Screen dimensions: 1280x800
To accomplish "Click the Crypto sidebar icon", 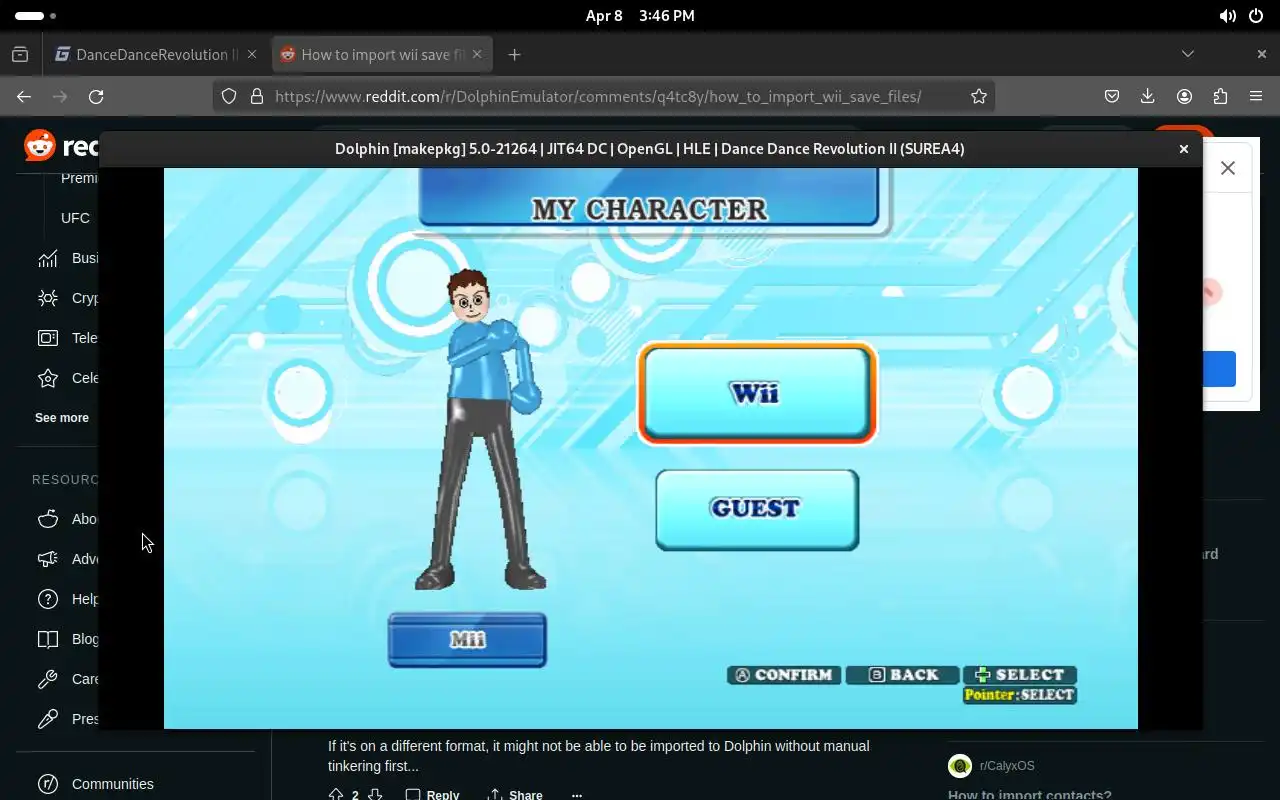I will pos(48,298).
